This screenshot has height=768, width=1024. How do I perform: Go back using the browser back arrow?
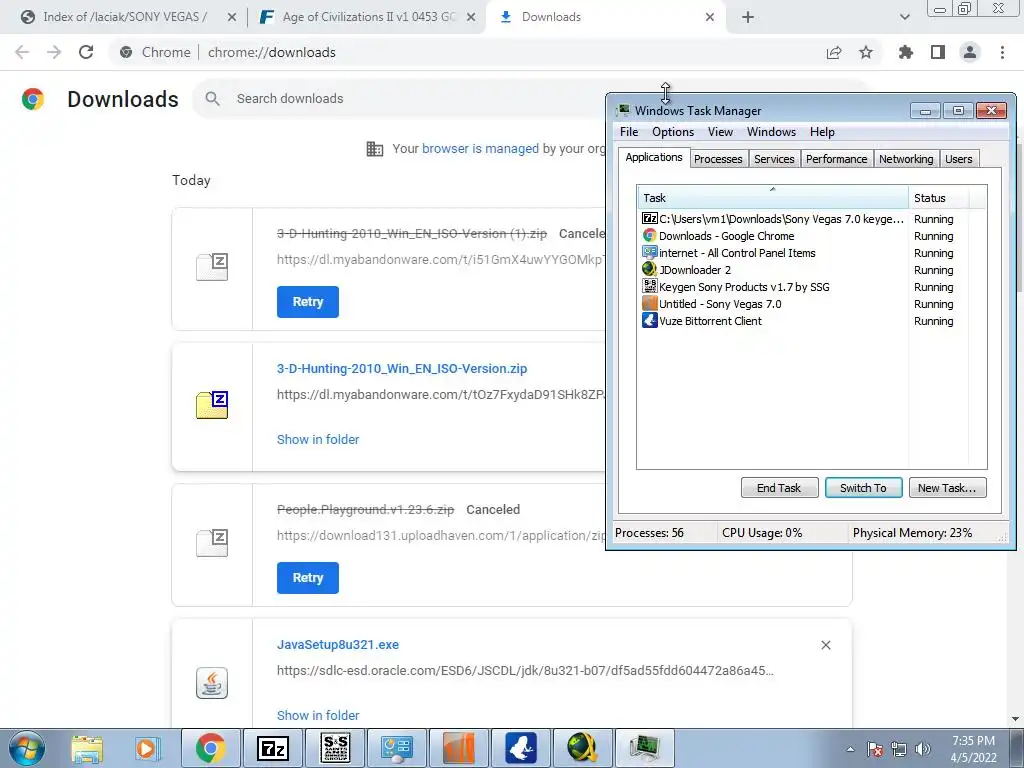(x=22, y=52)
